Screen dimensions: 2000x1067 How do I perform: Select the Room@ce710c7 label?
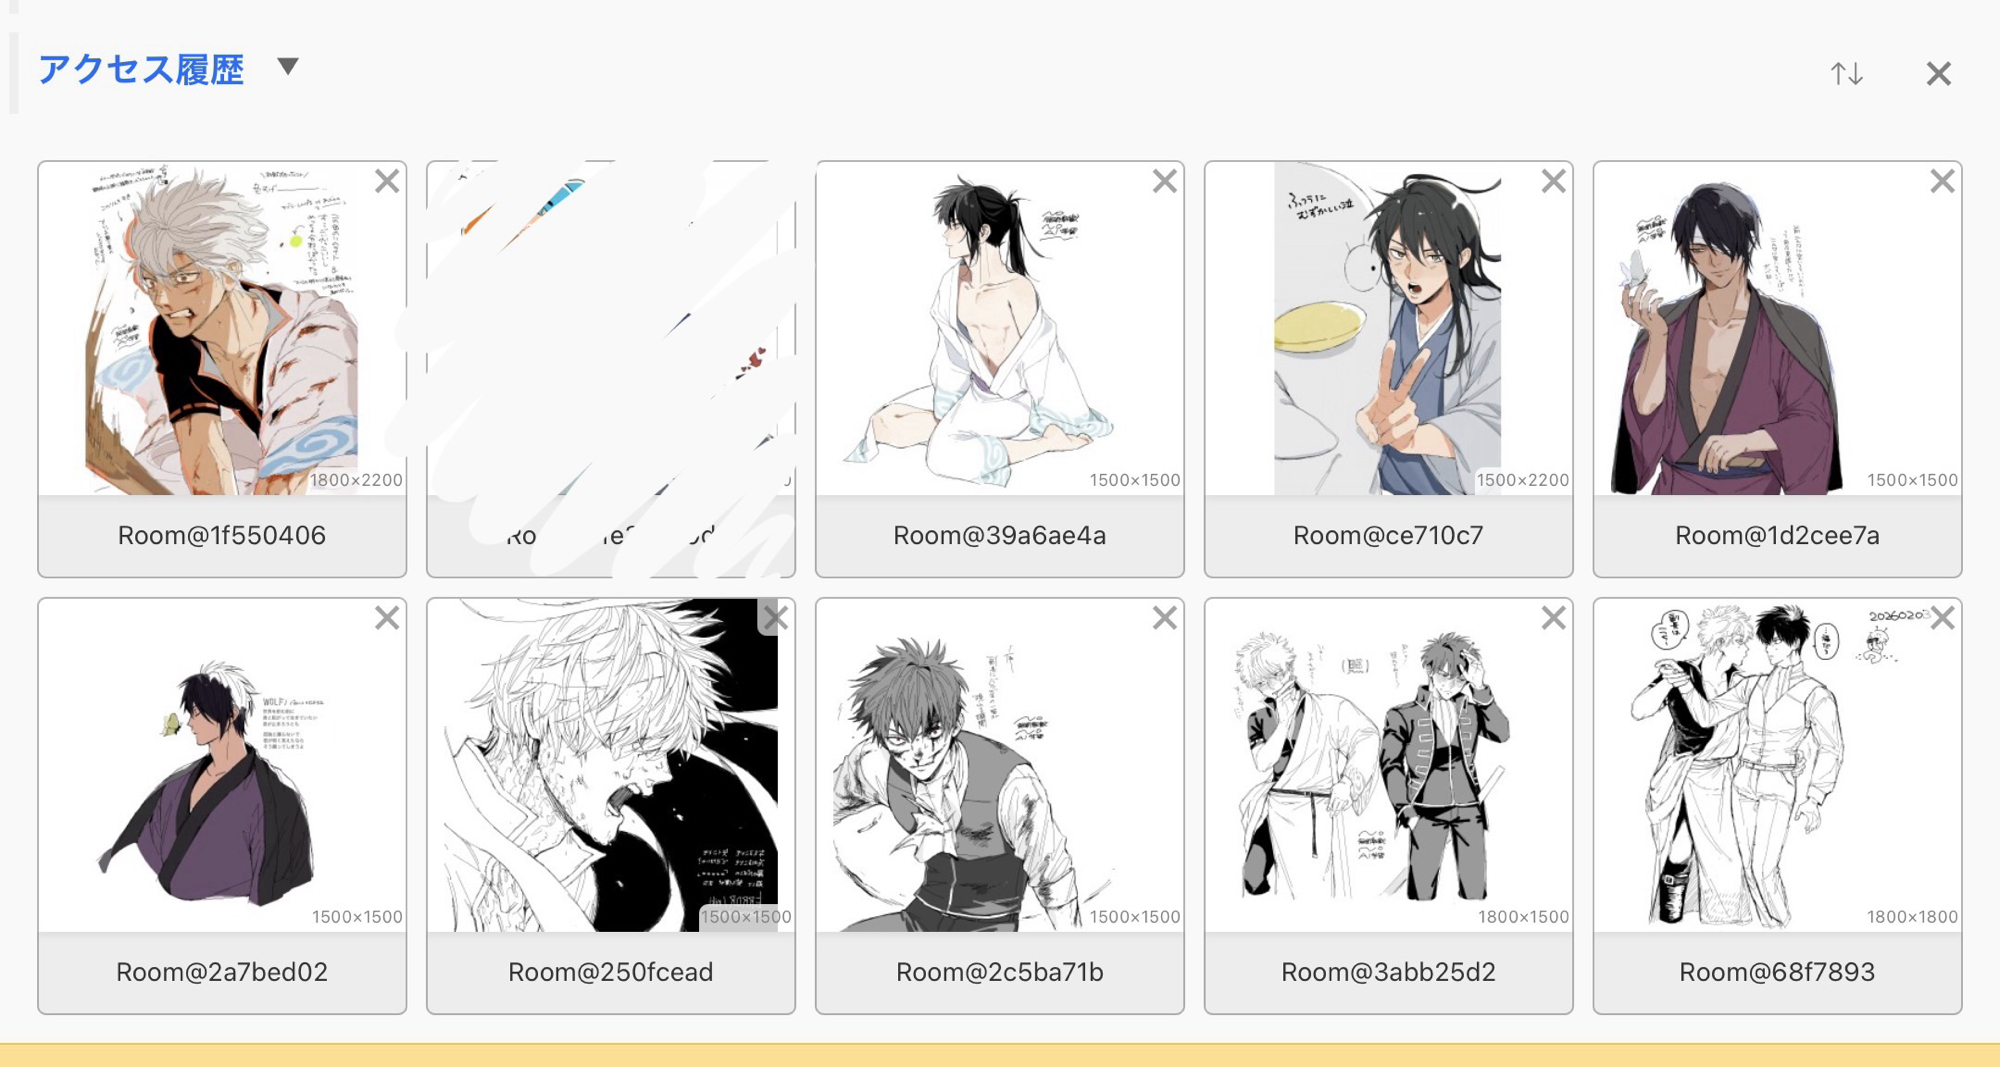(x=1388, y=535)
